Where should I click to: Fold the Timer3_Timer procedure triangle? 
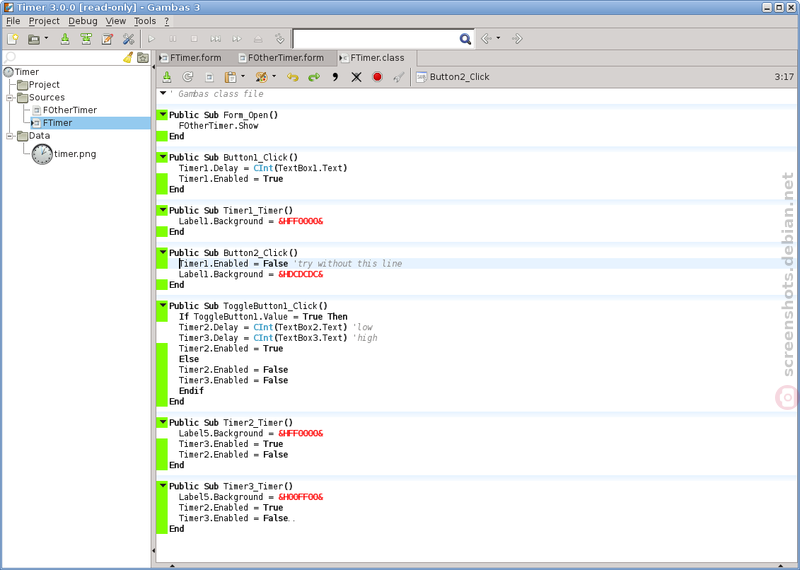click(162, 486)
